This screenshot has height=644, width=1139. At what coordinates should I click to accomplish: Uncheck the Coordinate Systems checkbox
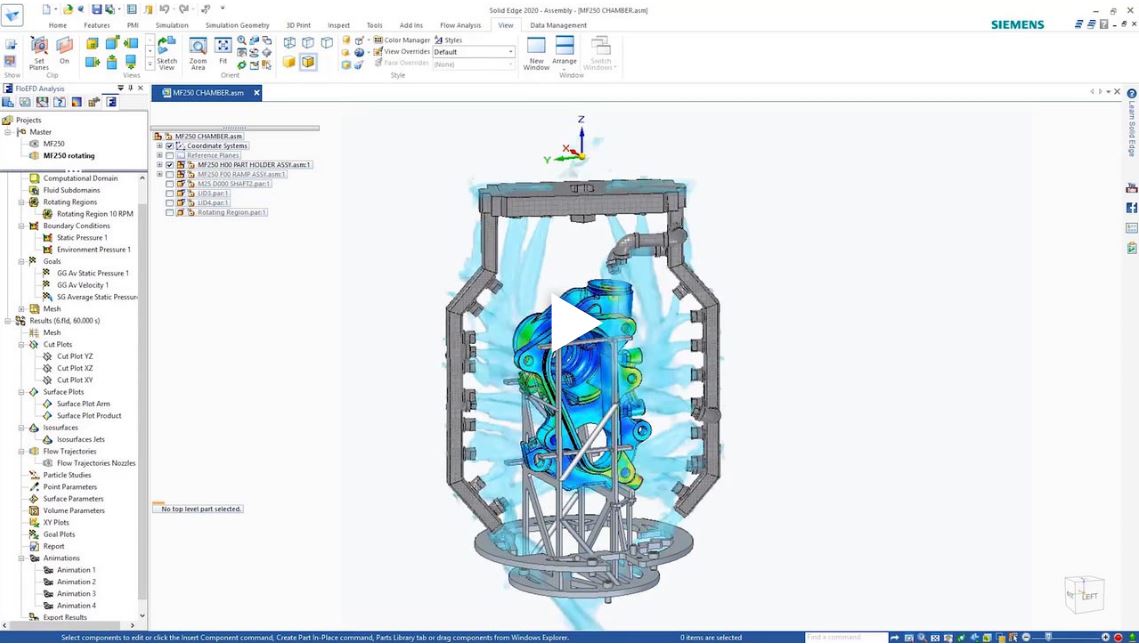(x=170, y=146)
